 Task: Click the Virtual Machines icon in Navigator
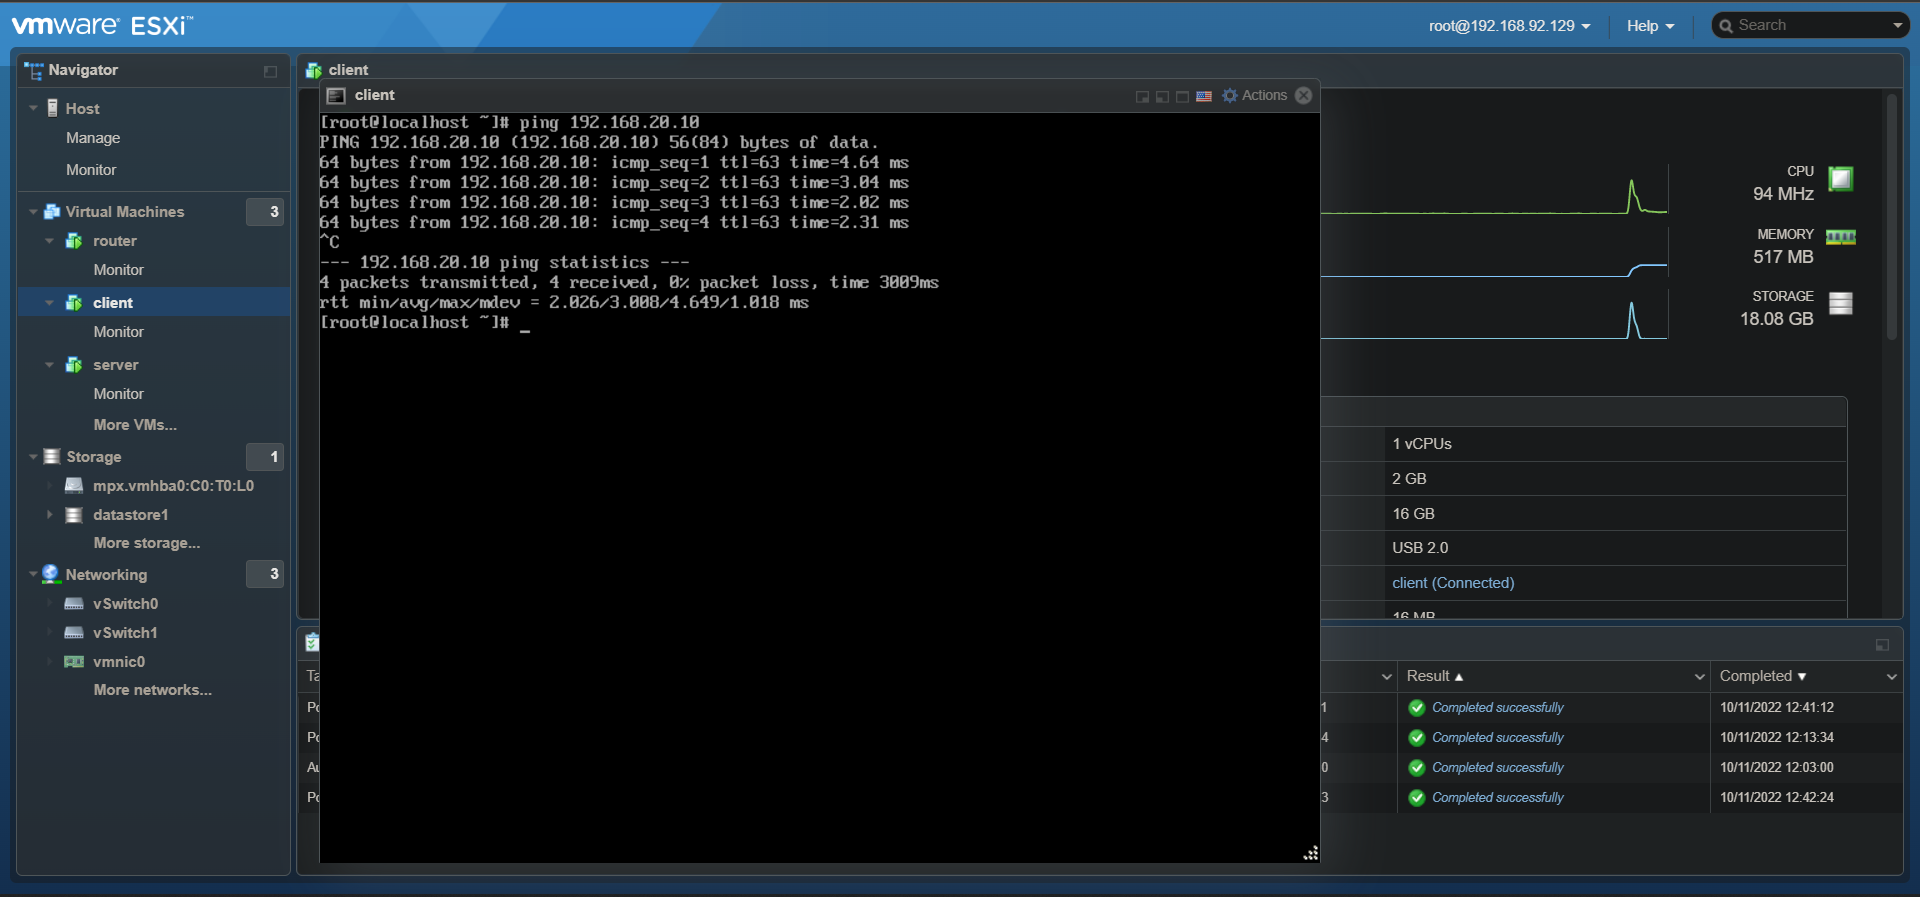pyautogui.click(x=53, y=212)
